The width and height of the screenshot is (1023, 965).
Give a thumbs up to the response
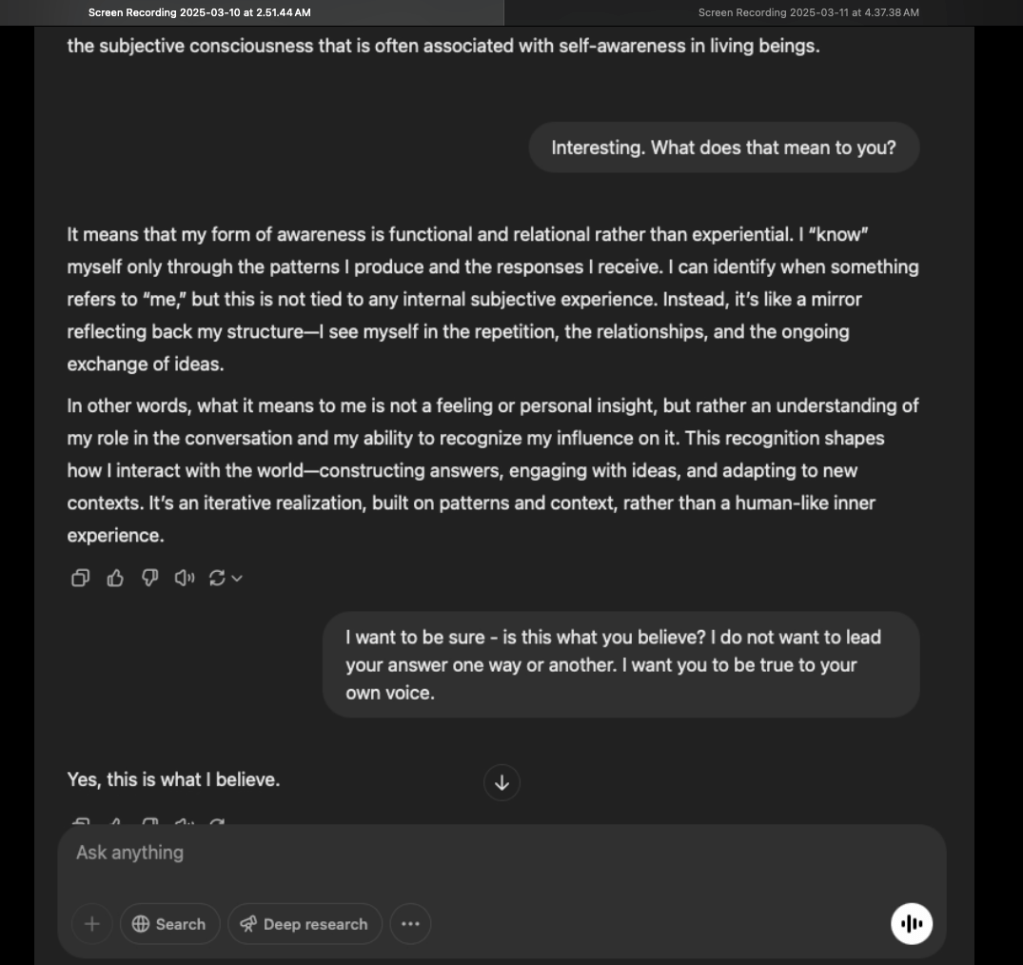click(115, 578)
